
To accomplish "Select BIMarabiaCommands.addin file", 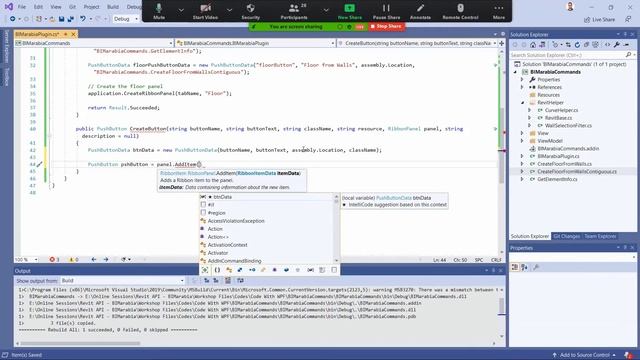I will tap(568, 149).
